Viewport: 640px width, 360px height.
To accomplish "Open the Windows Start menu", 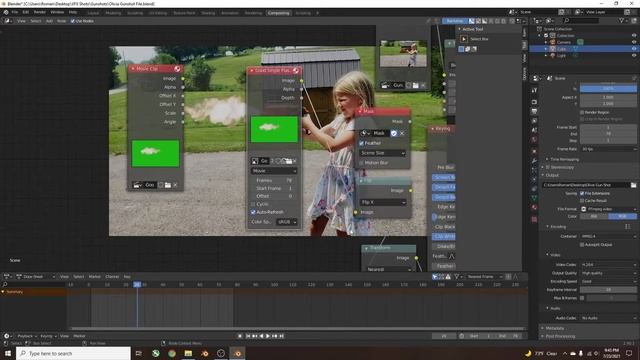I will 7,353.
